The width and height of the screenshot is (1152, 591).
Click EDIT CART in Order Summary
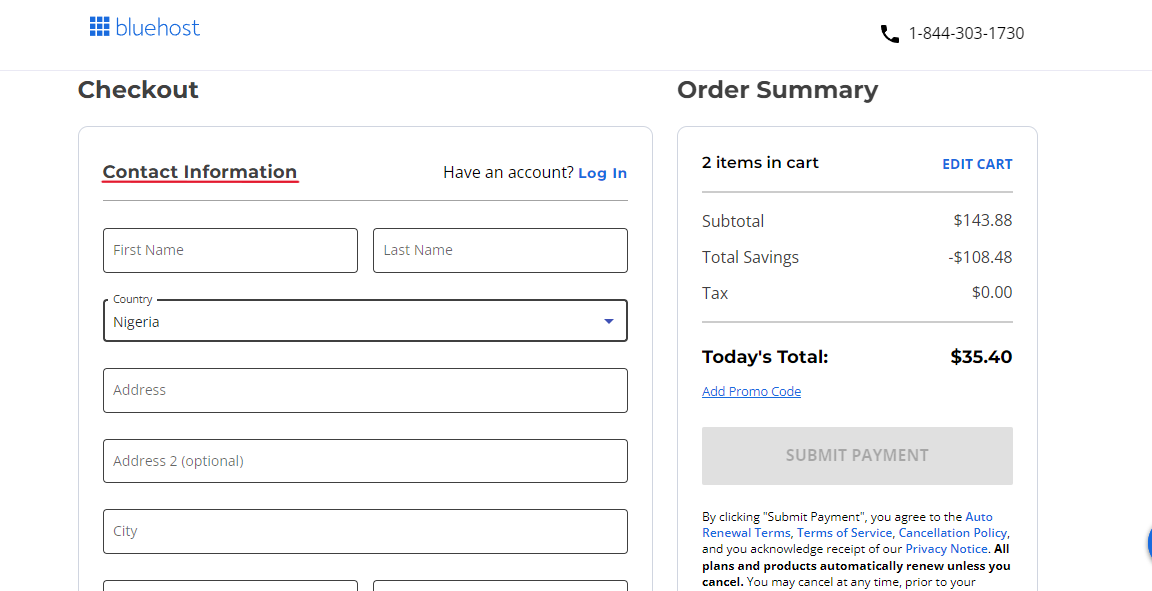(977, 164)
